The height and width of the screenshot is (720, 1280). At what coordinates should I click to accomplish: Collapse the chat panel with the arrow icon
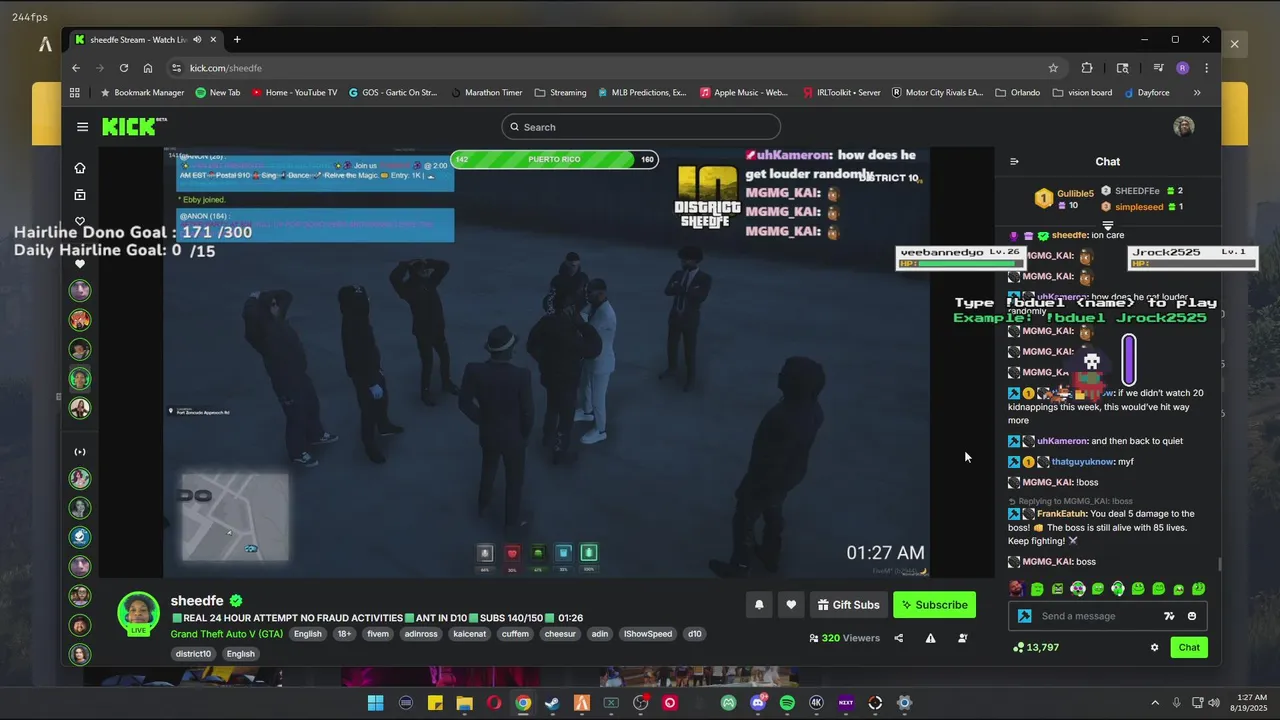[x=1014, y=161]
